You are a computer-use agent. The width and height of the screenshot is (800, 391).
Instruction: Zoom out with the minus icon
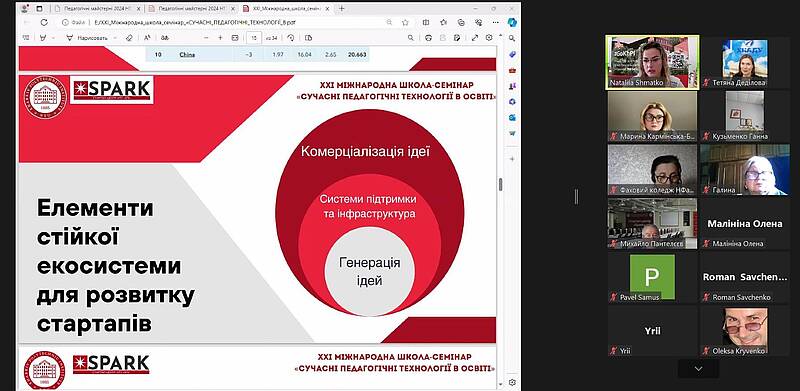pyautogui.click(x=206, y=38)
